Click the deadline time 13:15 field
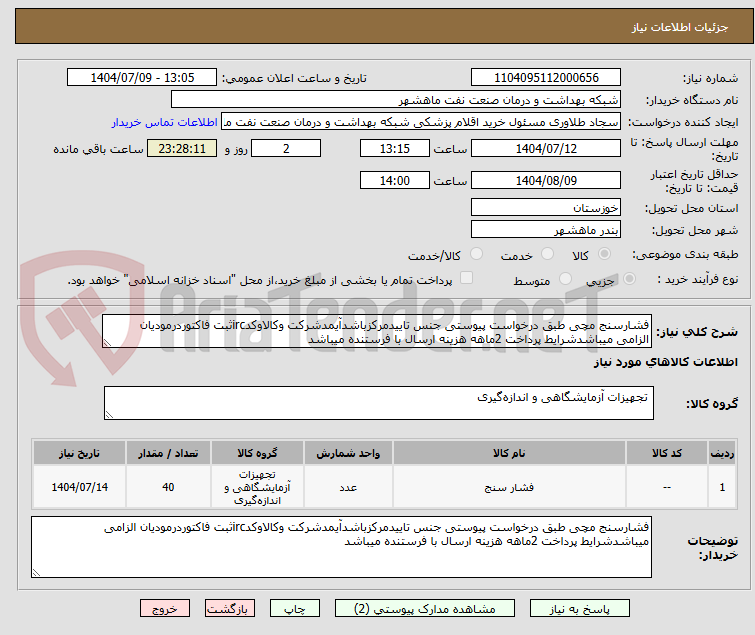This screenshot has width=755, height=635. pyautogui.click(x=395, y=148)
